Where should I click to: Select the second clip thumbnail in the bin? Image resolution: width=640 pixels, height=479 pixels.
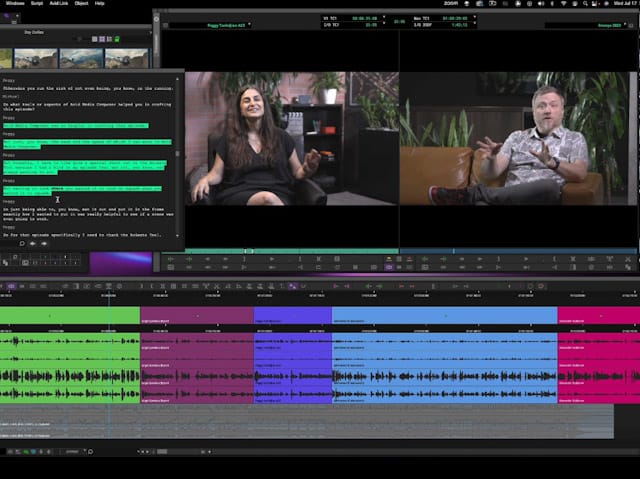[36, 58]
